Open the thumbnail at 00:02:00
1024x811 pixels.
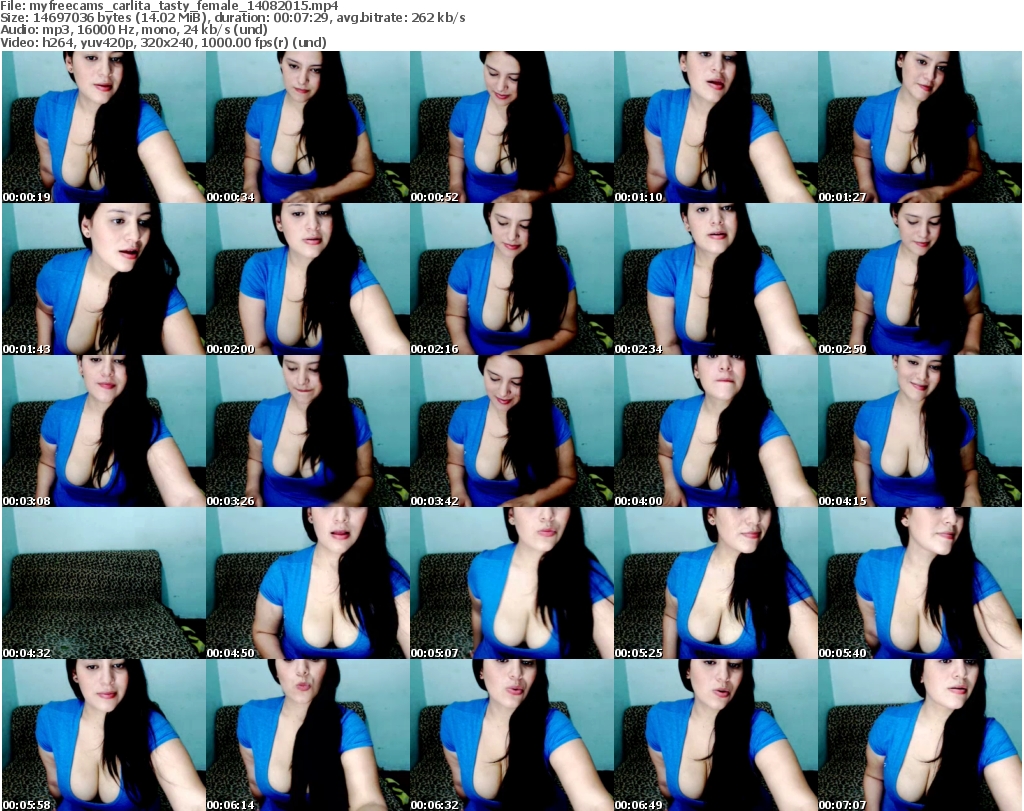(x=308, y=279)
